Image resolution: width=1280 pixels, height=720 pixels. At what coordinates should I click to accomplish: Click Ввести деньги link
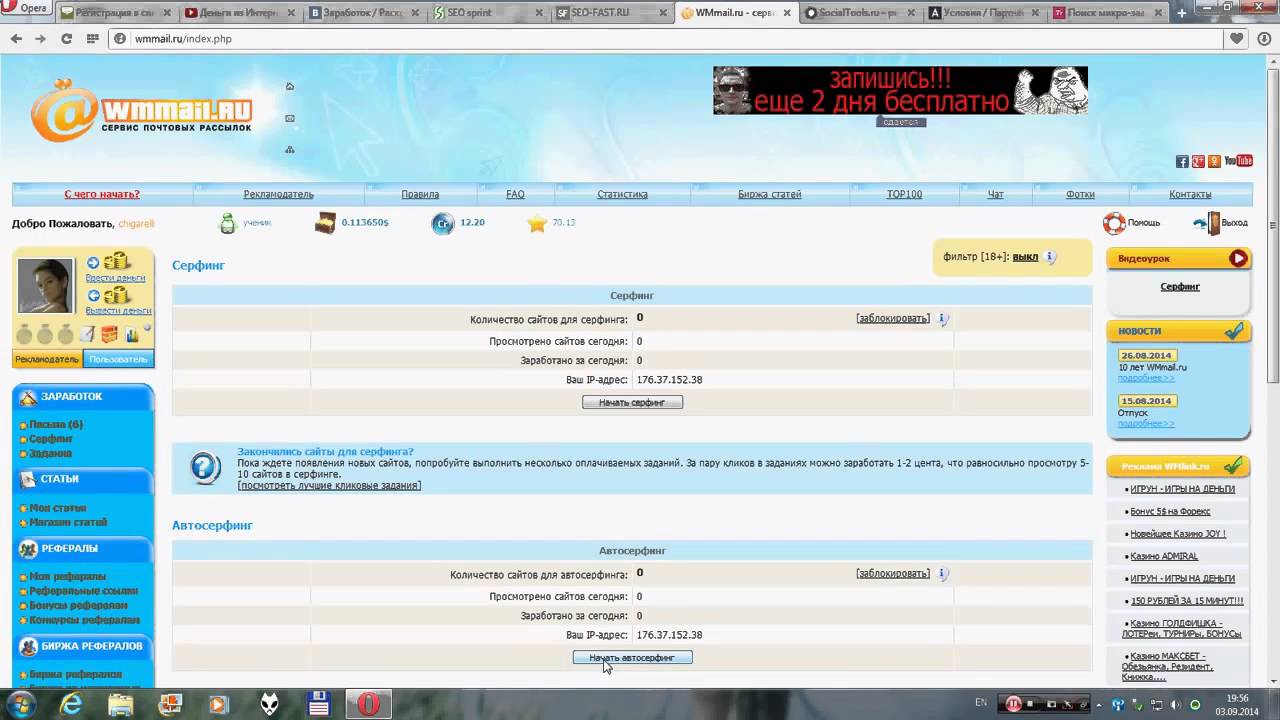coord(115,277)
